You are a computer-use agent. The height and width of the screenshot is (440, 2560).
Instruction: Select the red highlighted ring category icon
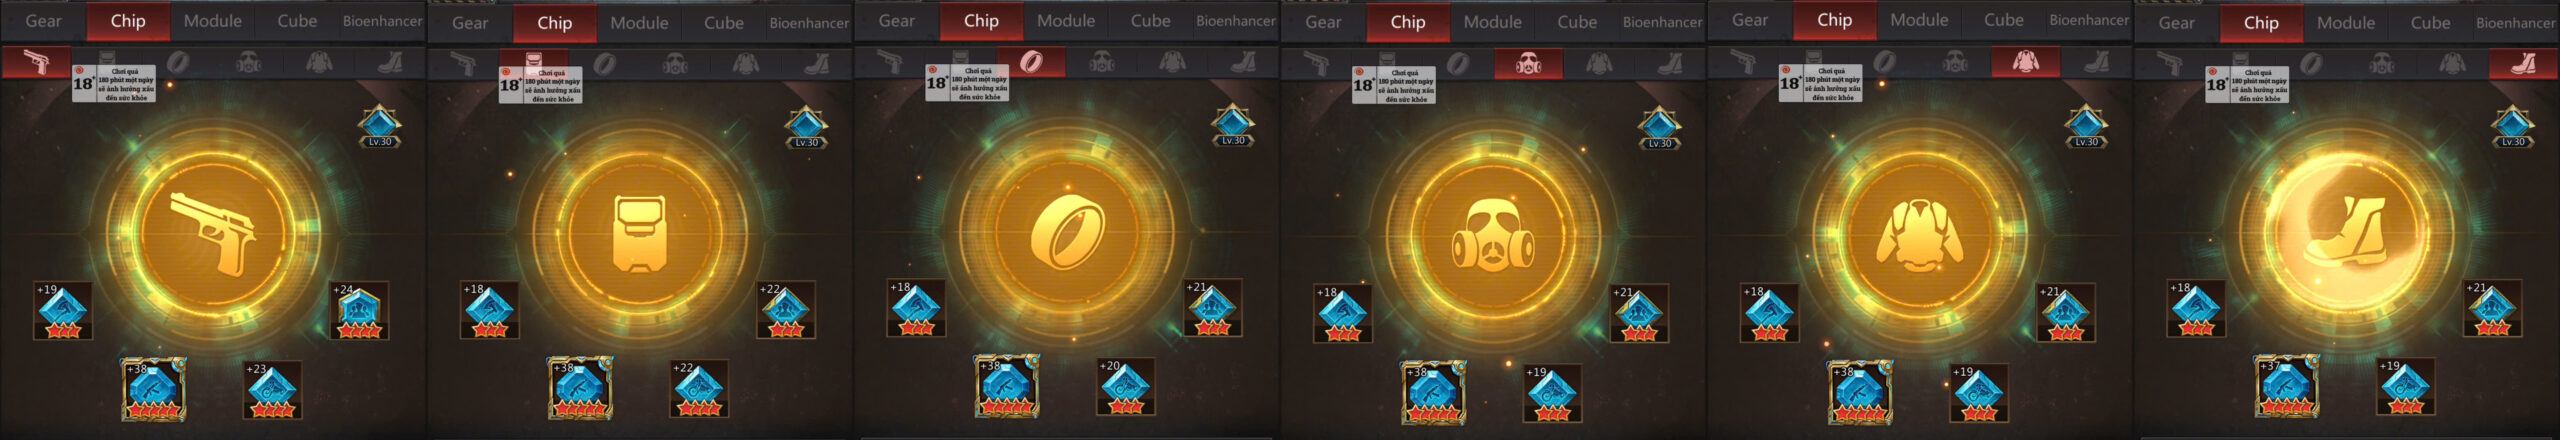(1030, 63)
